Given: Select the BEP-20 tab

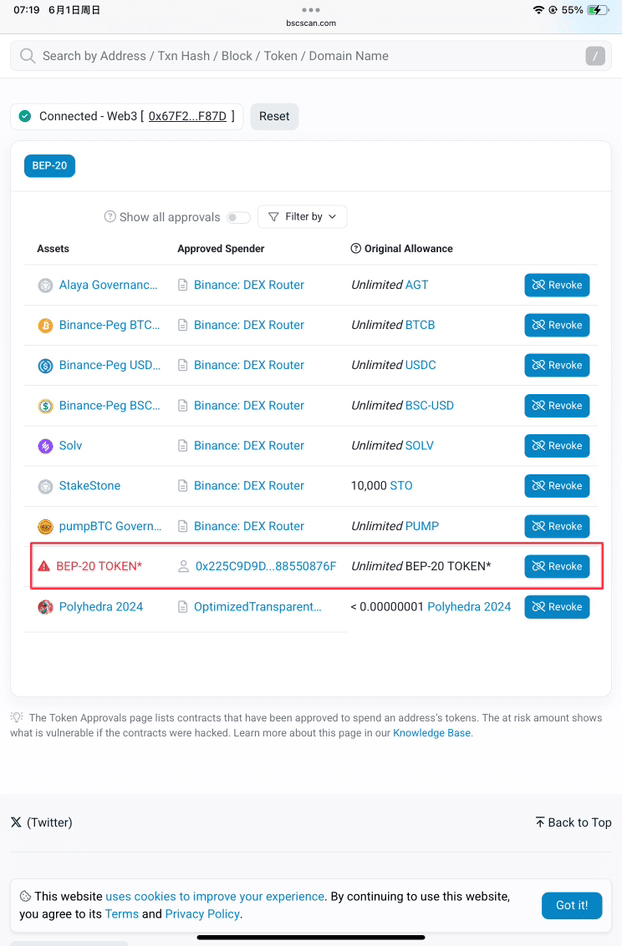Looking at the screenshot, I should [x=49, y=166].
